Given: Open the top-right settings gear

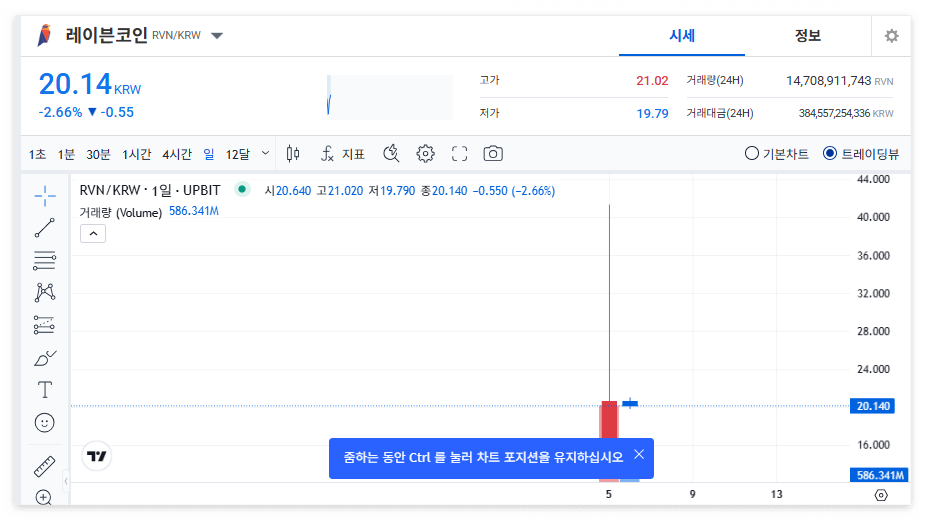Looking at the screenshot, I should pos(892,36).
